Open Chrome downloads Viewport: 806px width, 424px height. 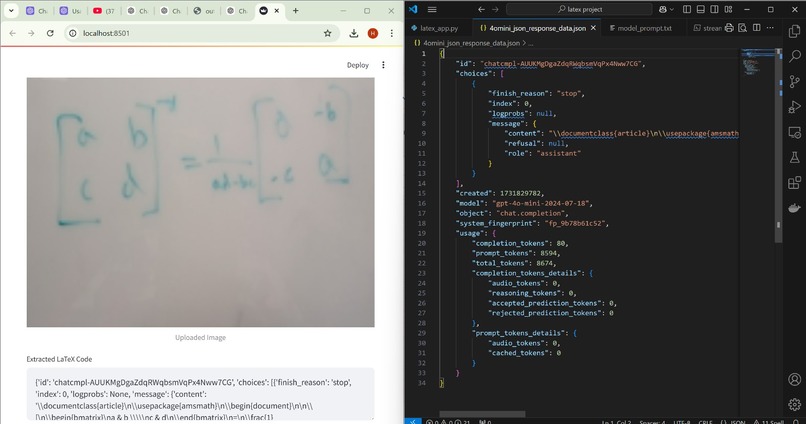354,33
